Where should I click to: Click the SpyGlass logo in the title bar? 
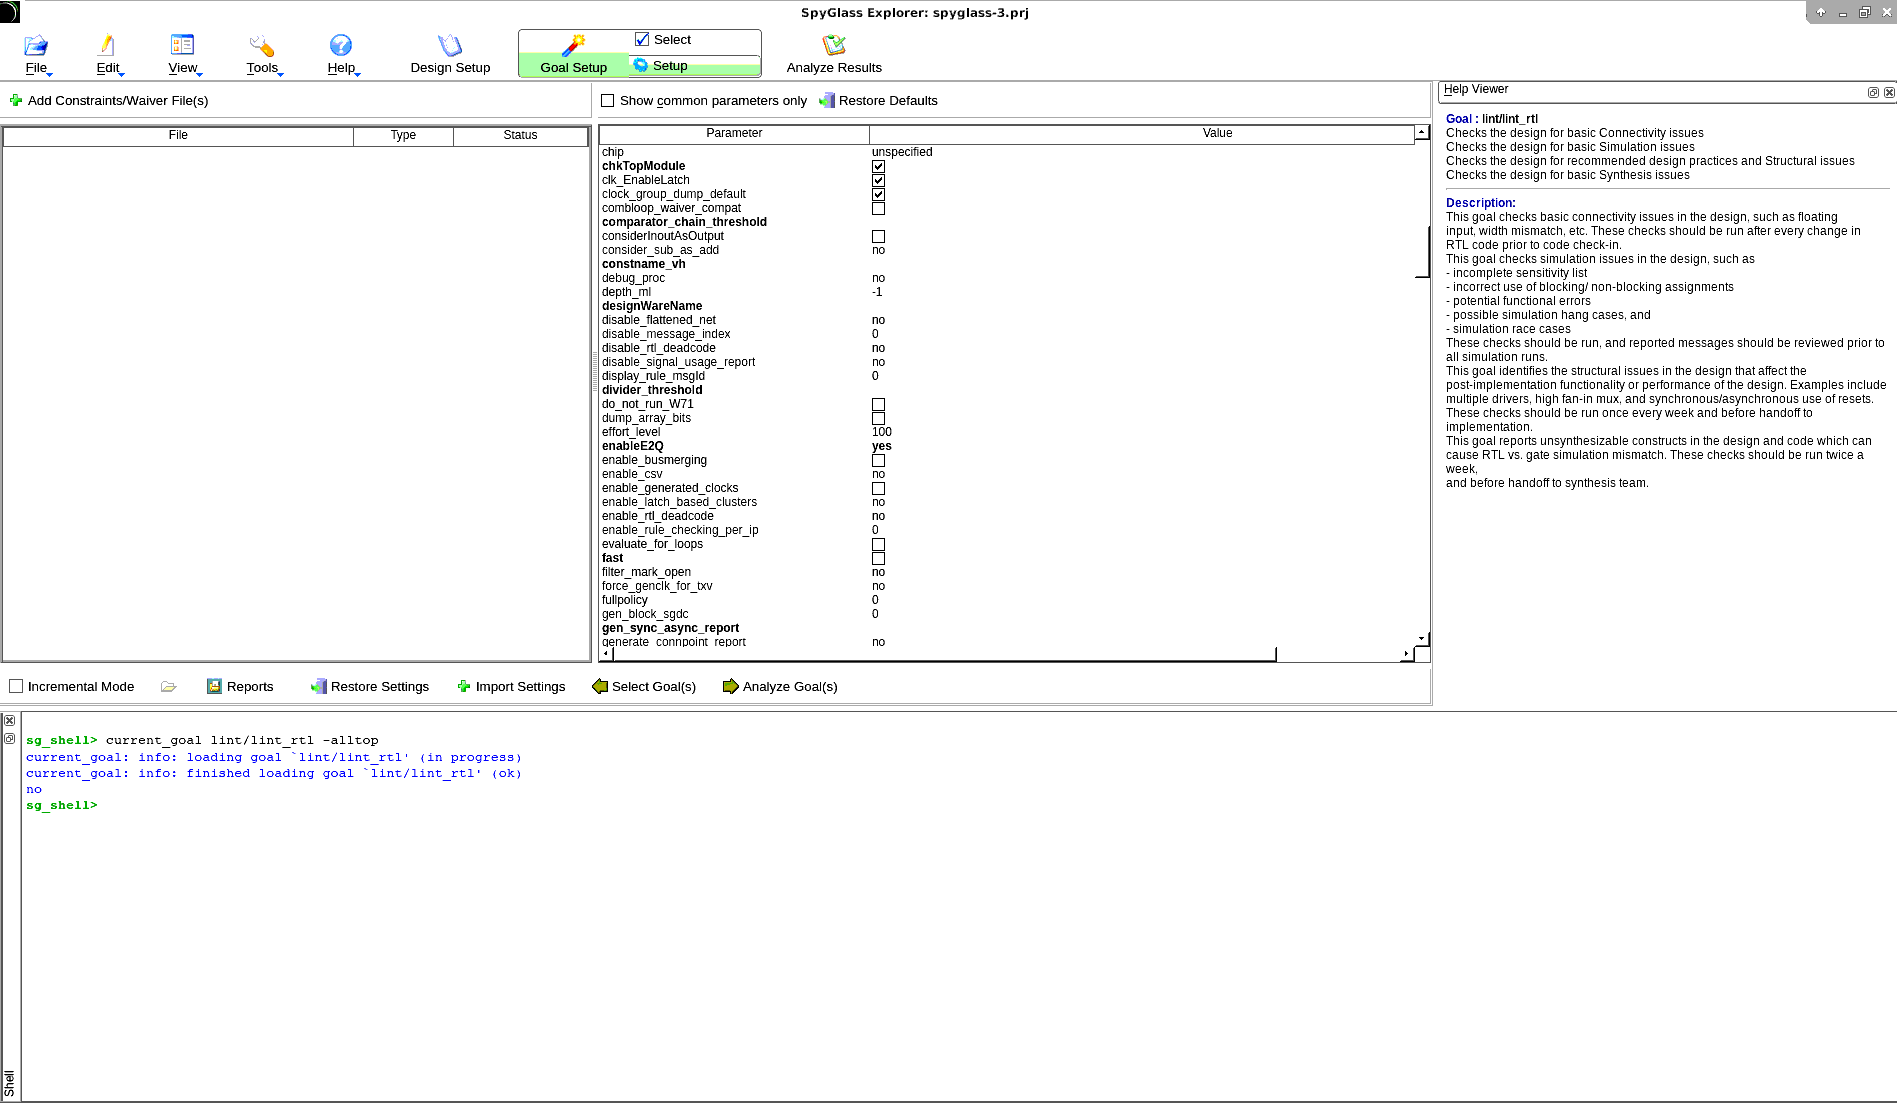click(9, 12)
